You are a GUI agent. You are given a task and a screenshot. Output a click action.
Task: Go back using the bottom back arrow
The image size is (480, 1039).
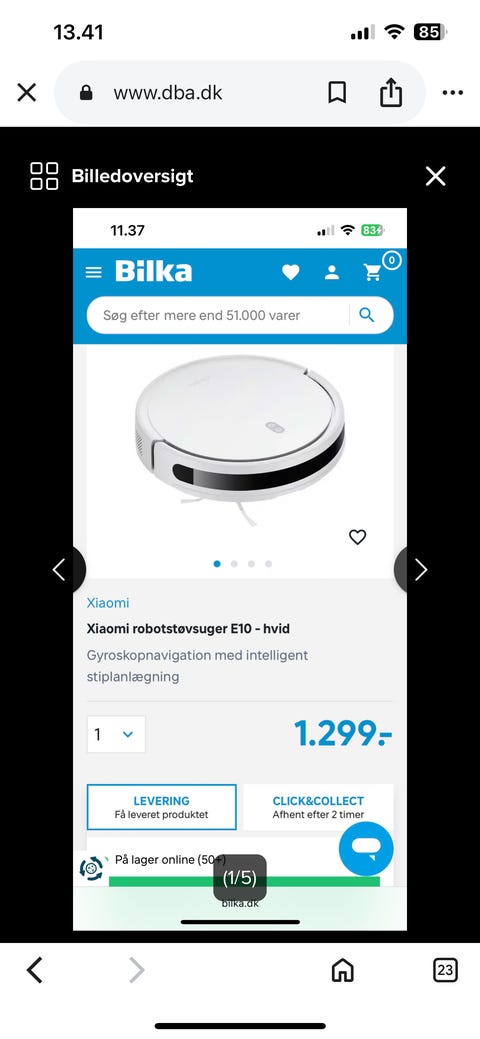coord(34,971)
